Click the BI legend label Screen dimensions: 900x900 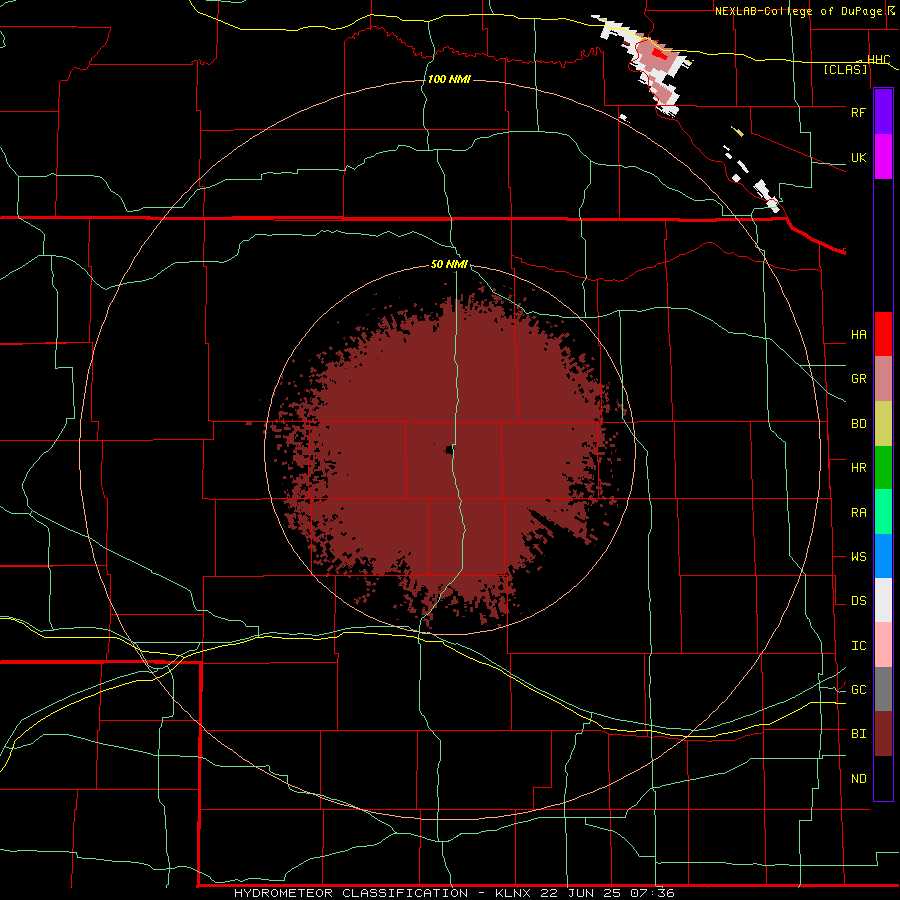pyautogui.click(x=858, y=734)
